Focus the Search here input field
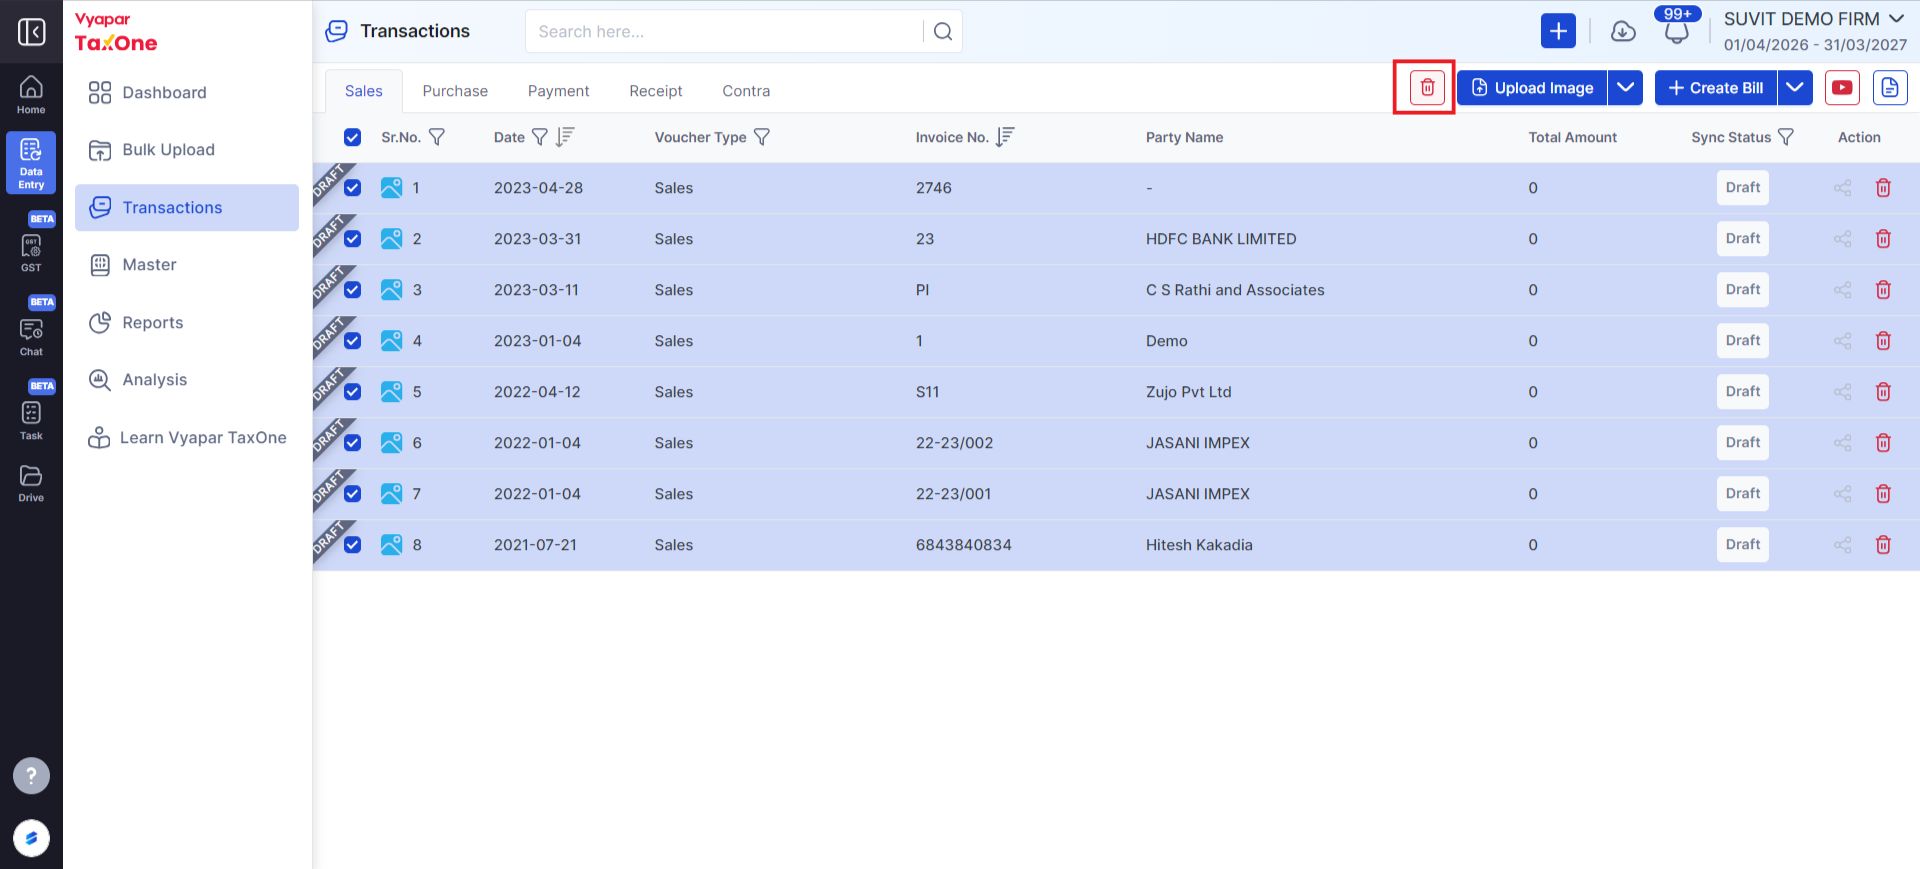1920x869 pixels. tap(725, 31)
